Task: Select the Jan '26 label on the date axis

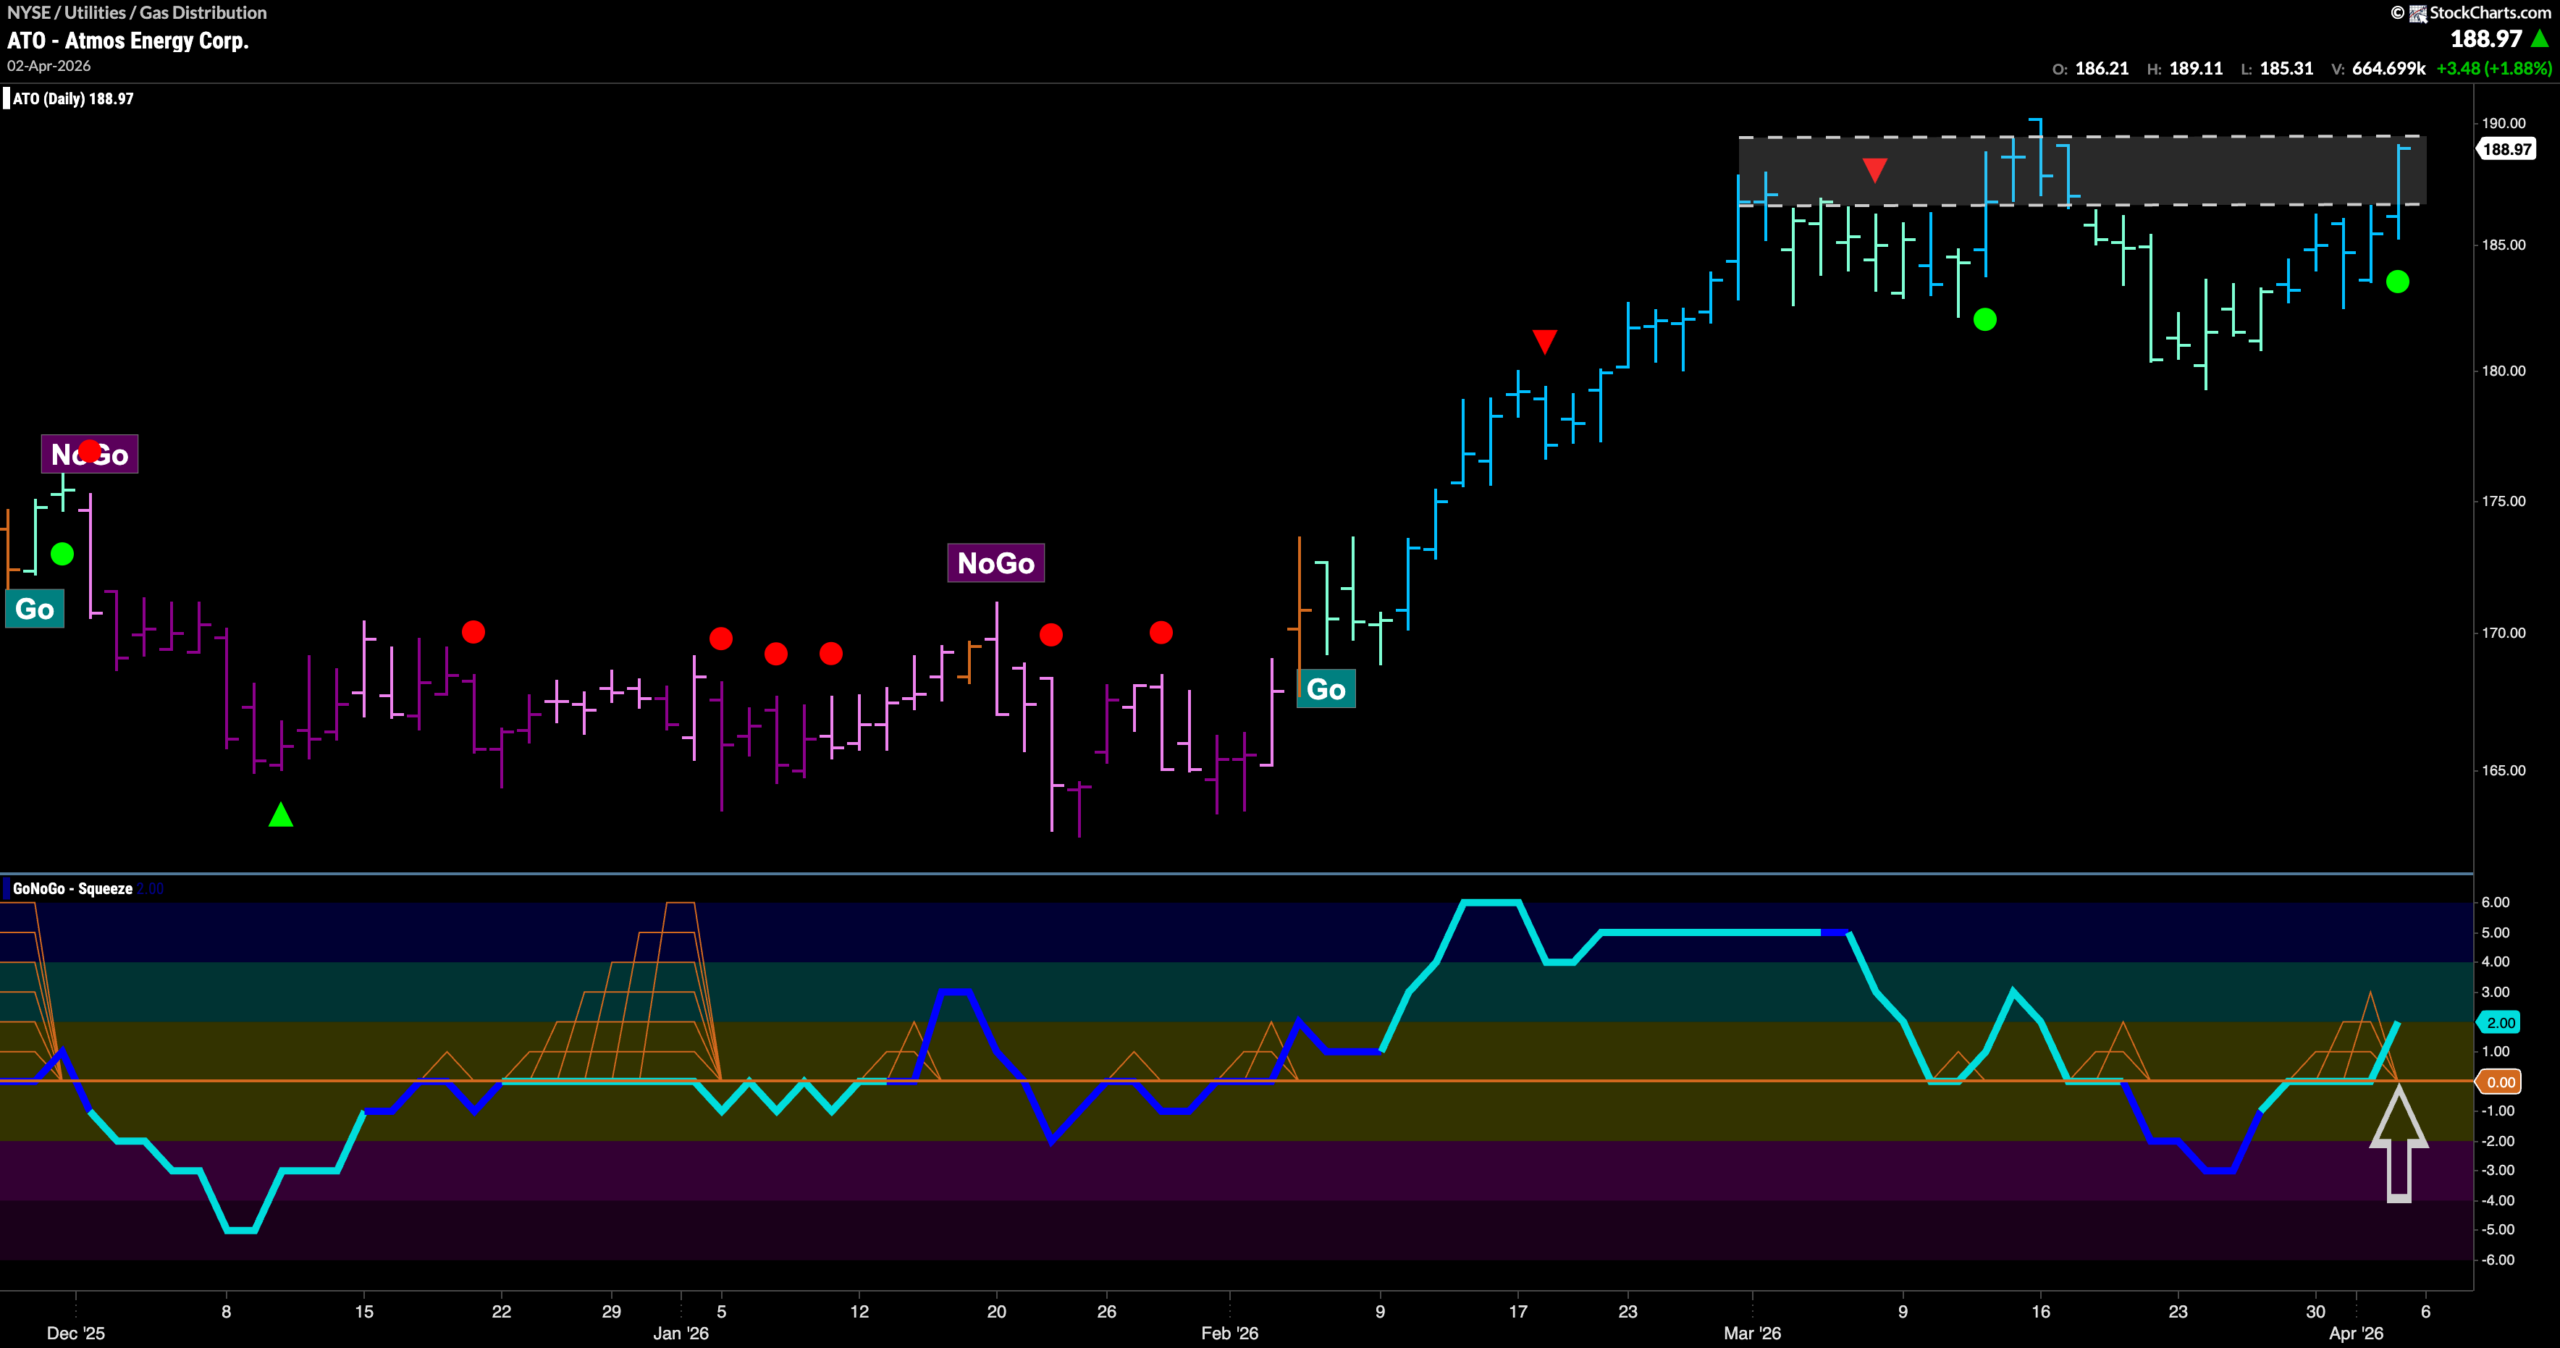Action: [x=681, y=1333]
